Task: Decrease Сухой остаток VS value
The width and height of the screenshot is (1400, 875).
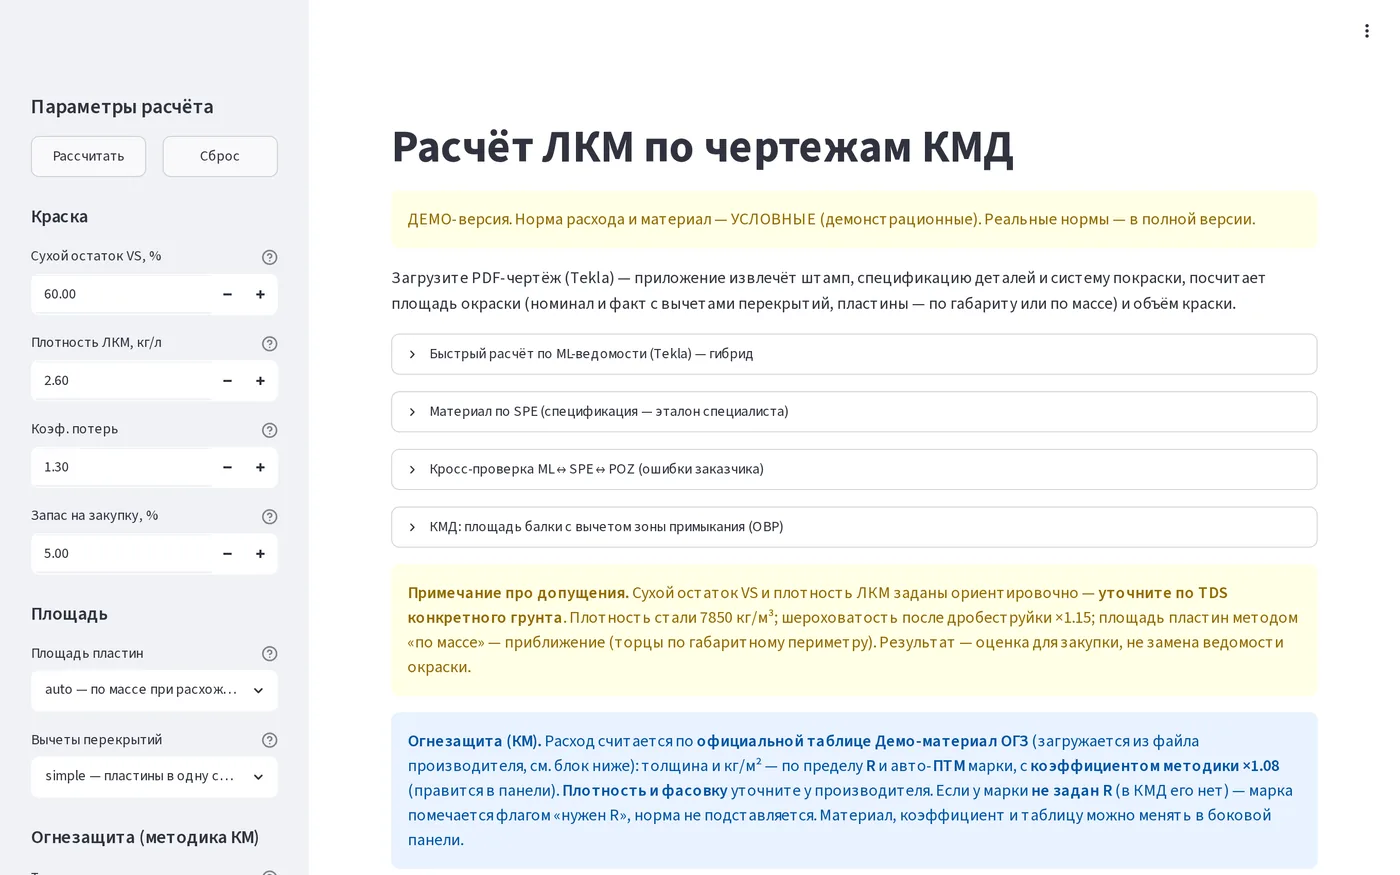Action: [x=227, y=294]
